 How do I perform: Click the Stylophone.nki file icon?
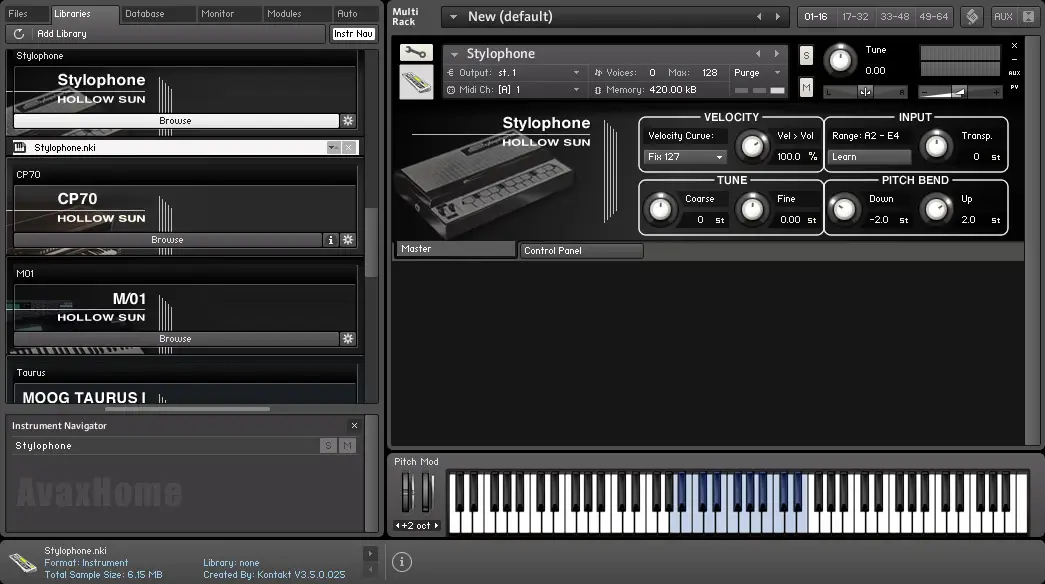pyautogui.click(x=20, y=147)
